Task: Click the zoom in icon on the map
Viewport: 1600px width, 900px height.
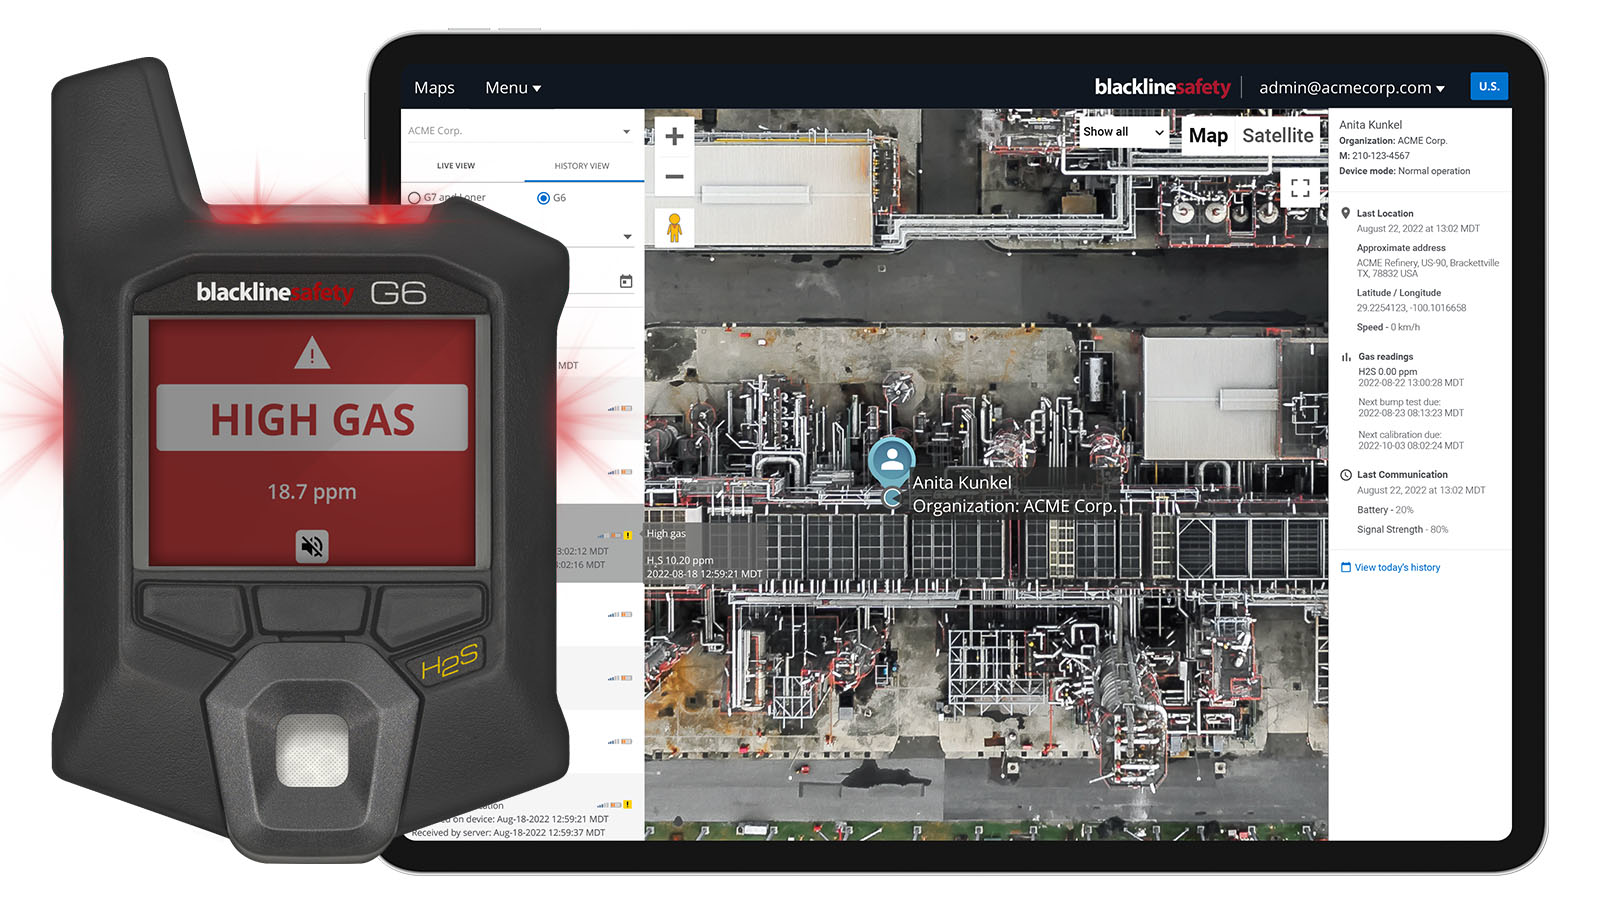Action: coord(674,136)
